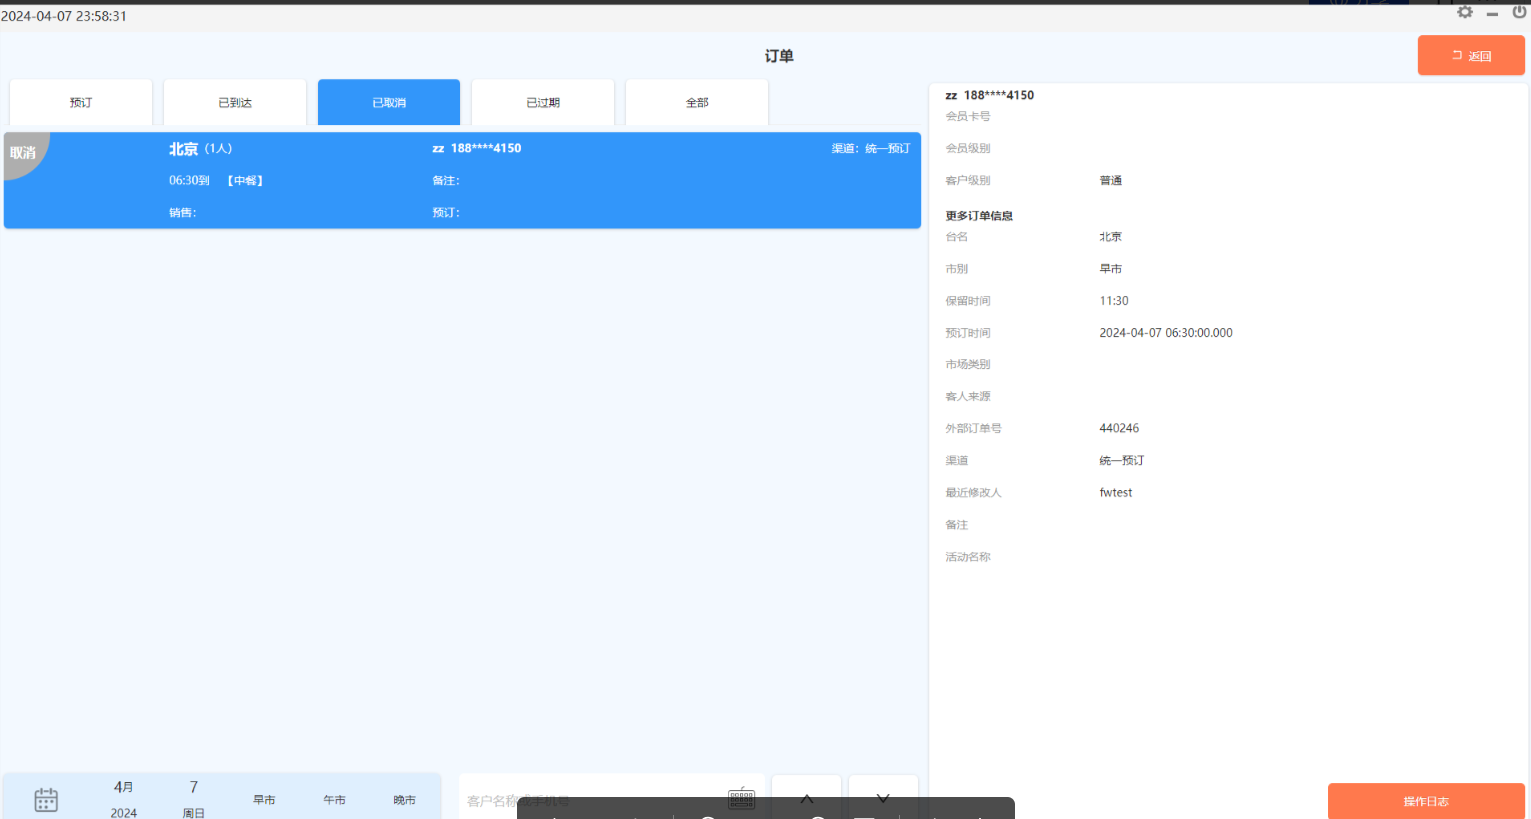1531x819 pixels.
Task: Open the 7 周日 day selector
Action: [x=194, y=799]
